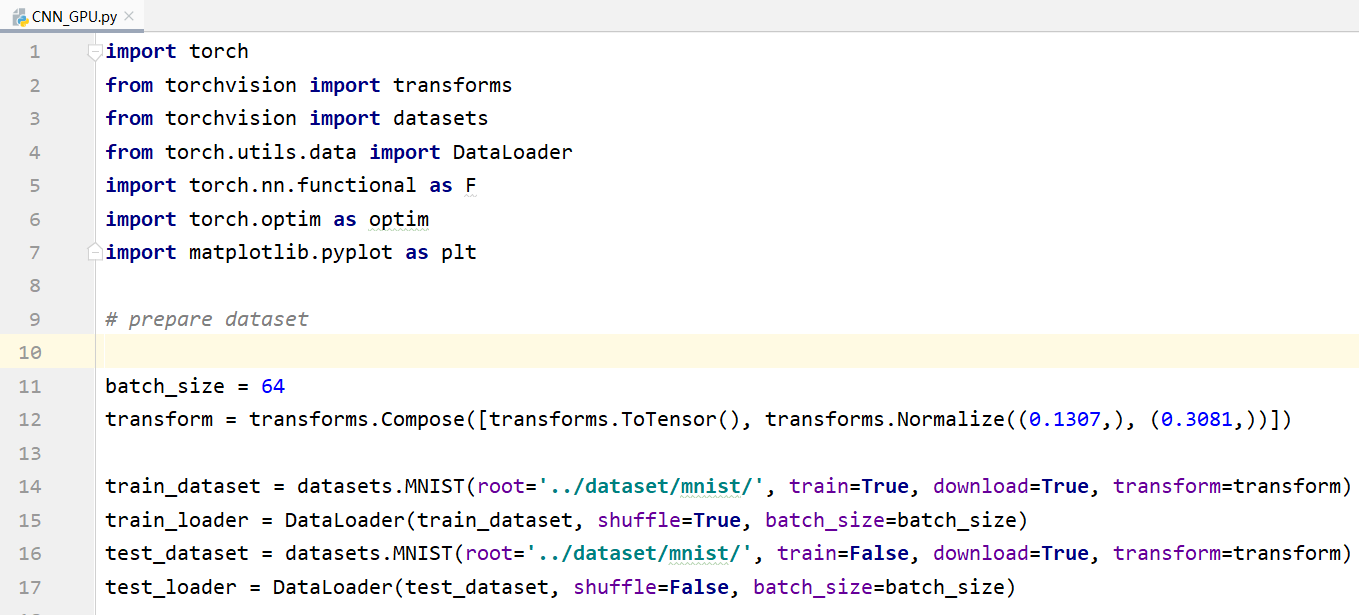Click 'transforms' import name on line 2
Screen dimensions: 1359x615
pyautogui.click(x=453, y=85)
